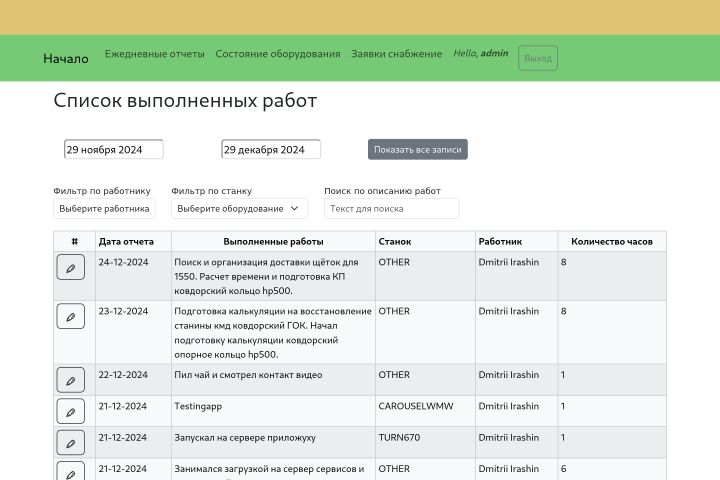Expand Выберите оборудование equipment dropdown
Image resolution: width=720 pixels, height=480 pixels.
239,209
